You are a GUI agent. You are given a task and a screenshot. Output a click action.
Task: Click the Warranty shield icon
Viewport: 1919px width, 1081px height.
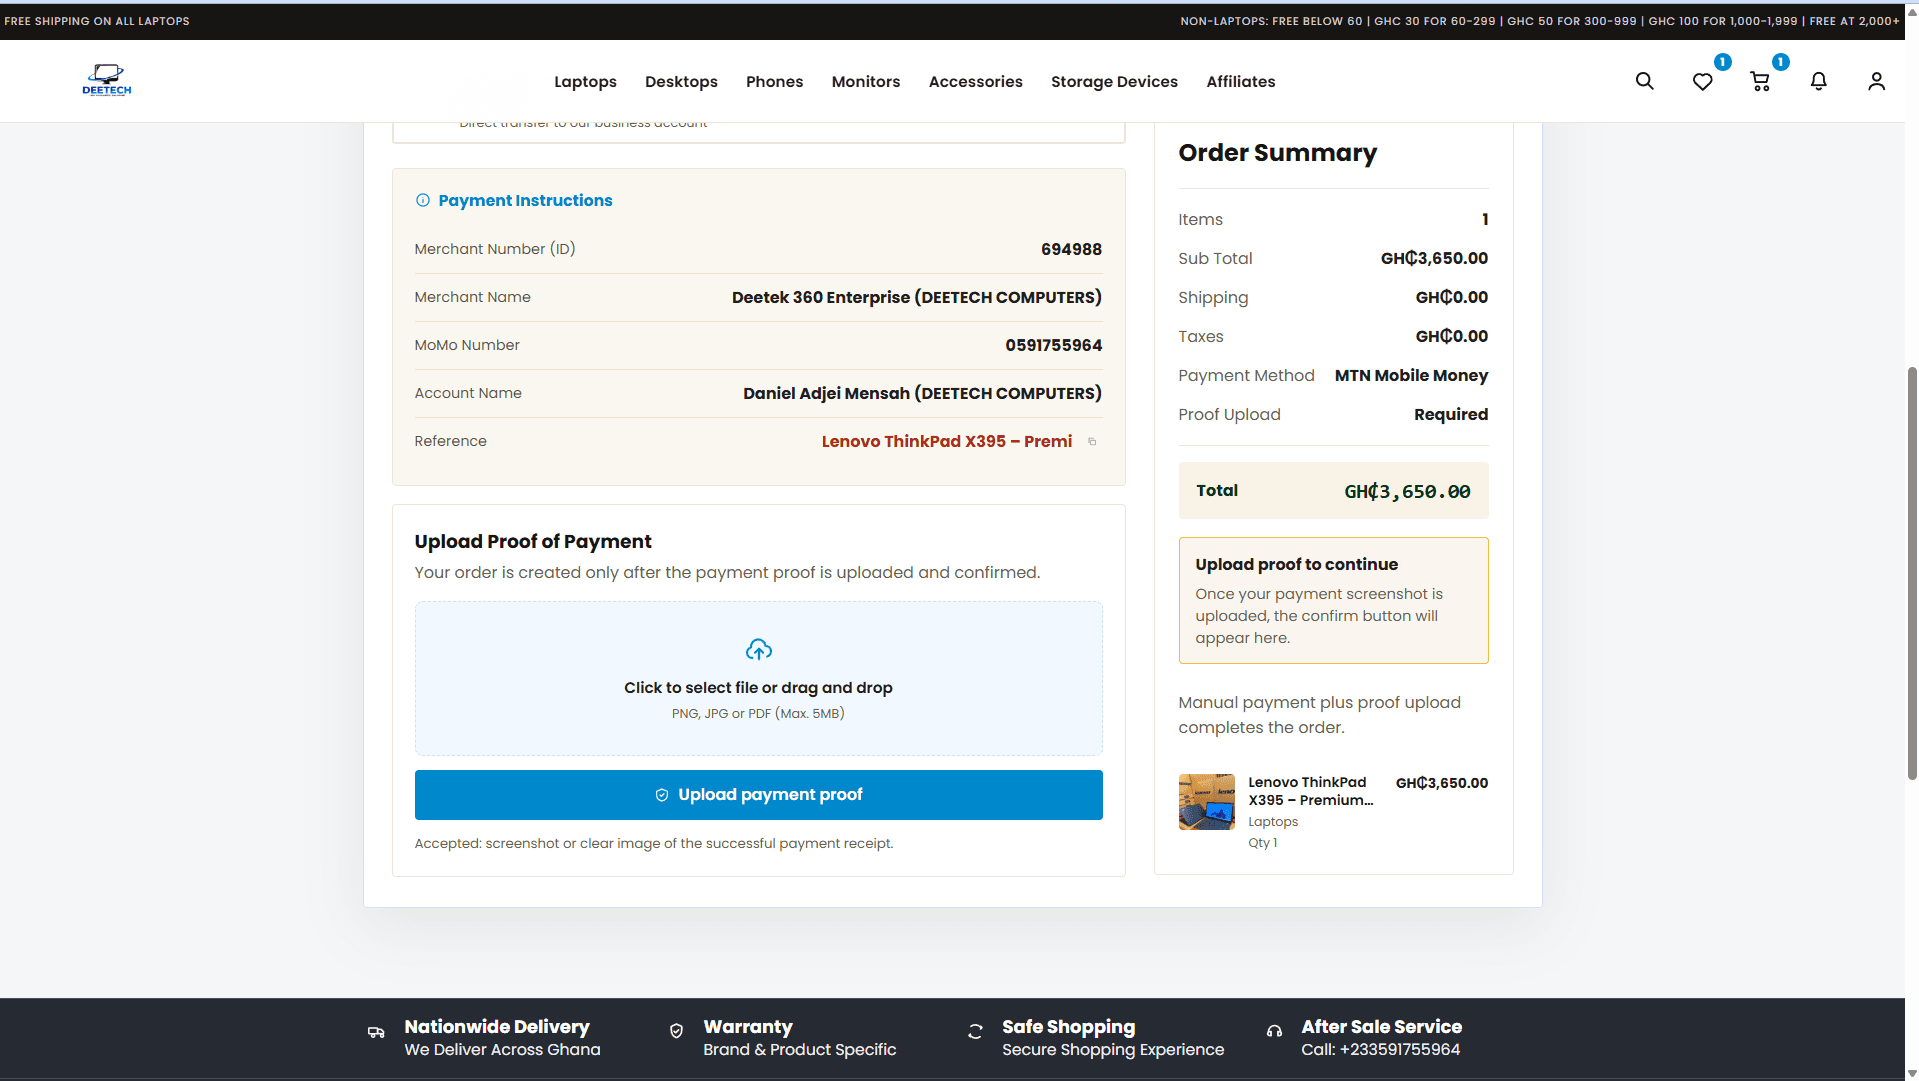(676, 1030)
